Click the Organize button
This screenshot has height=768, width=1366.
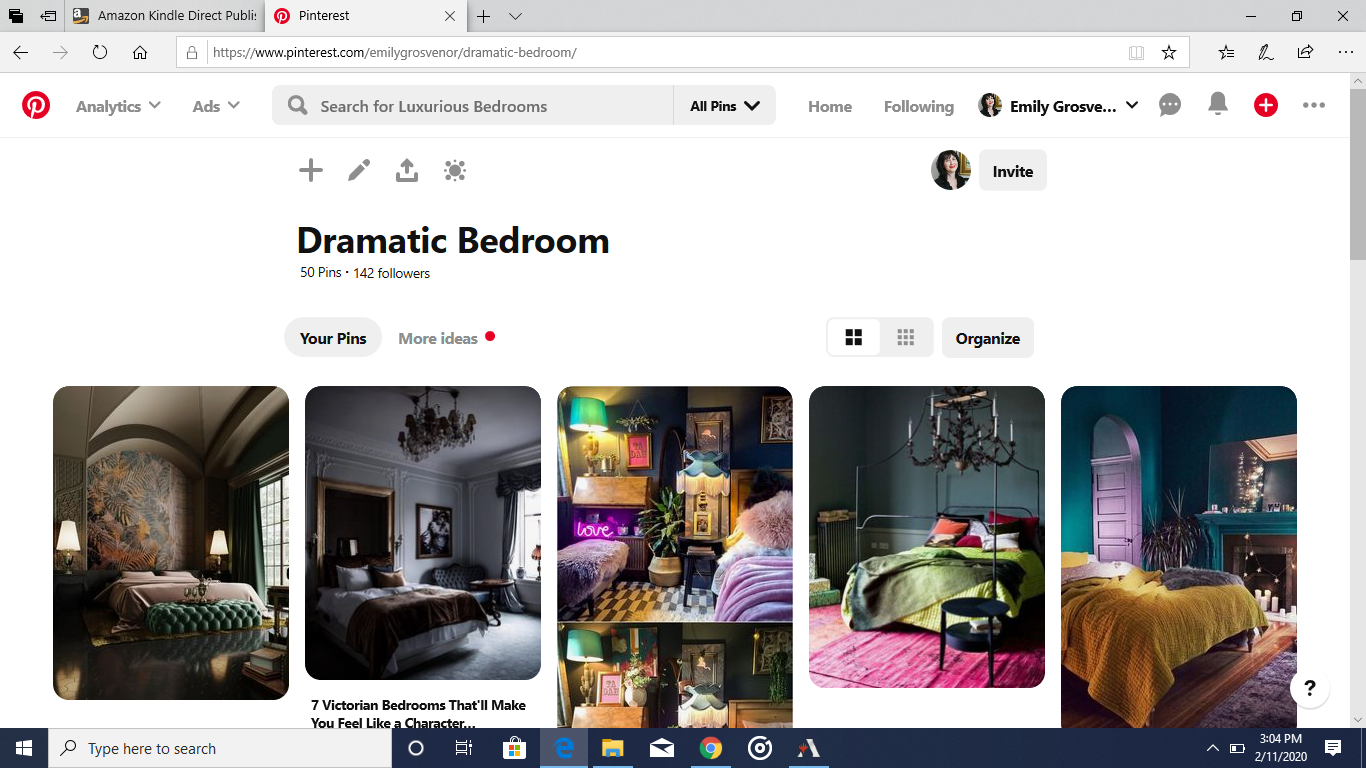click(x=988, y=338)
